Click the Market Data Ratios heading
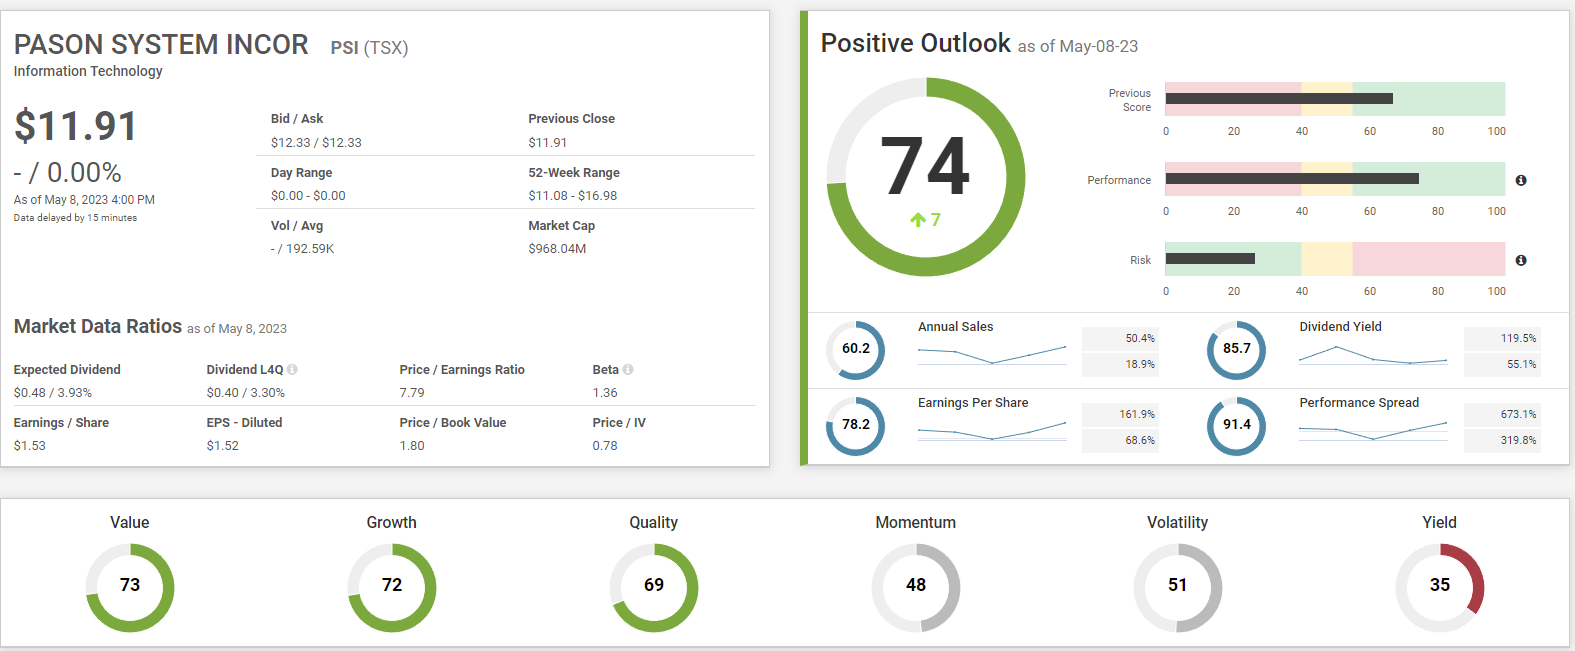This screenshot has width=1575, height=651. (98, 327)
